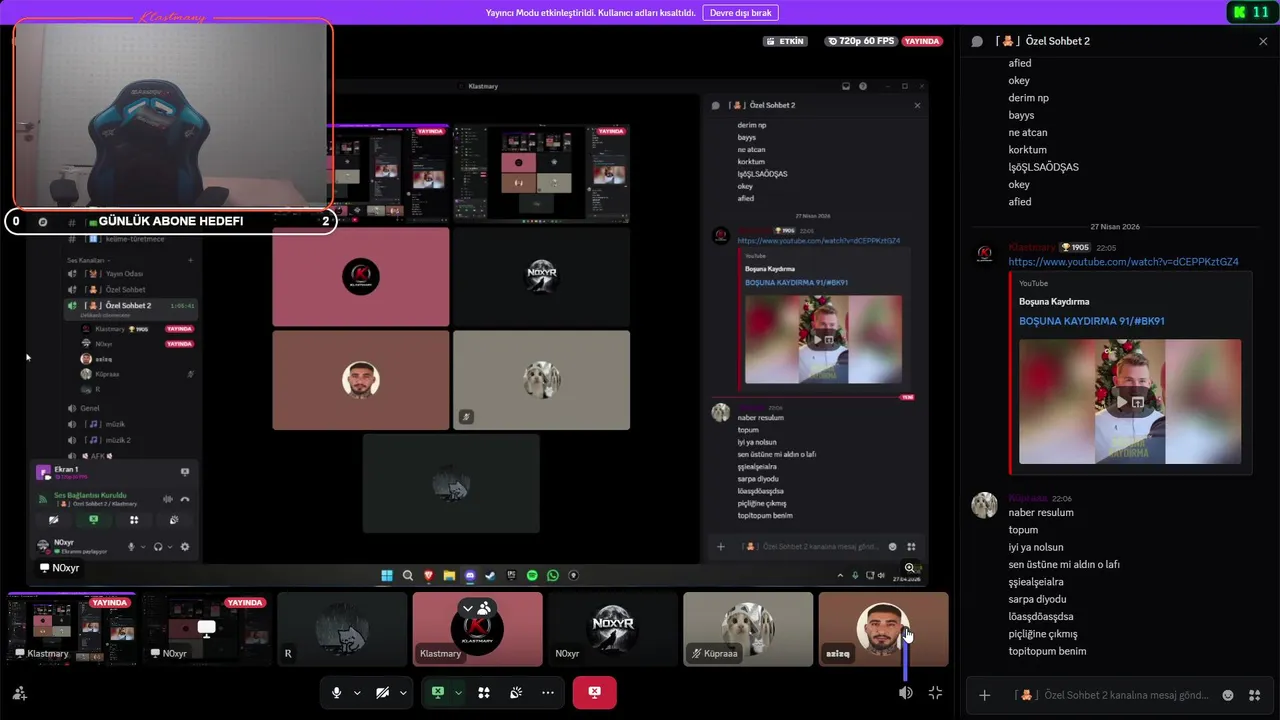Invite friends to the voice call
This screenshot has width=1280, height=720.
pyautogui.click(x=20, y=693)
